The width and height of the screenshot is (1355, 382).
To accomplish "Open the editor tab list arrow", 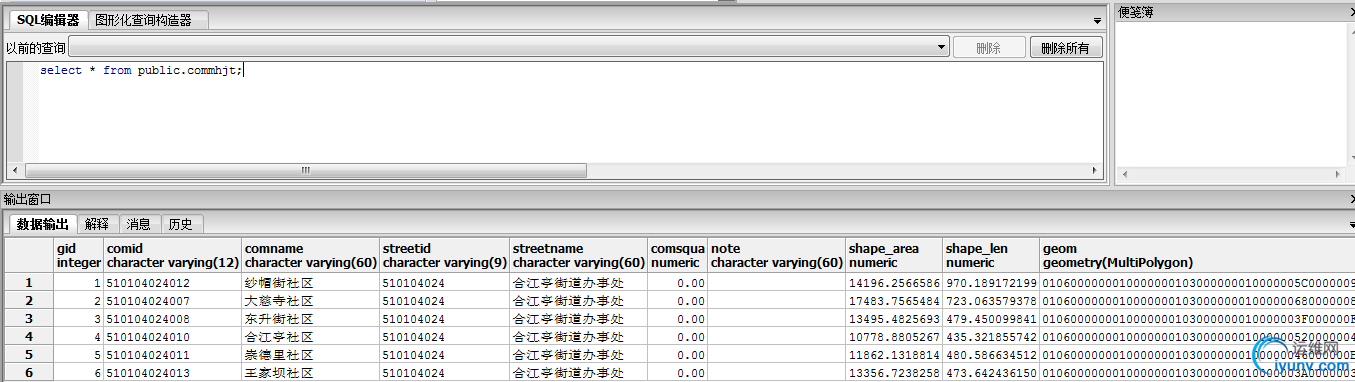I will 1097,20.
